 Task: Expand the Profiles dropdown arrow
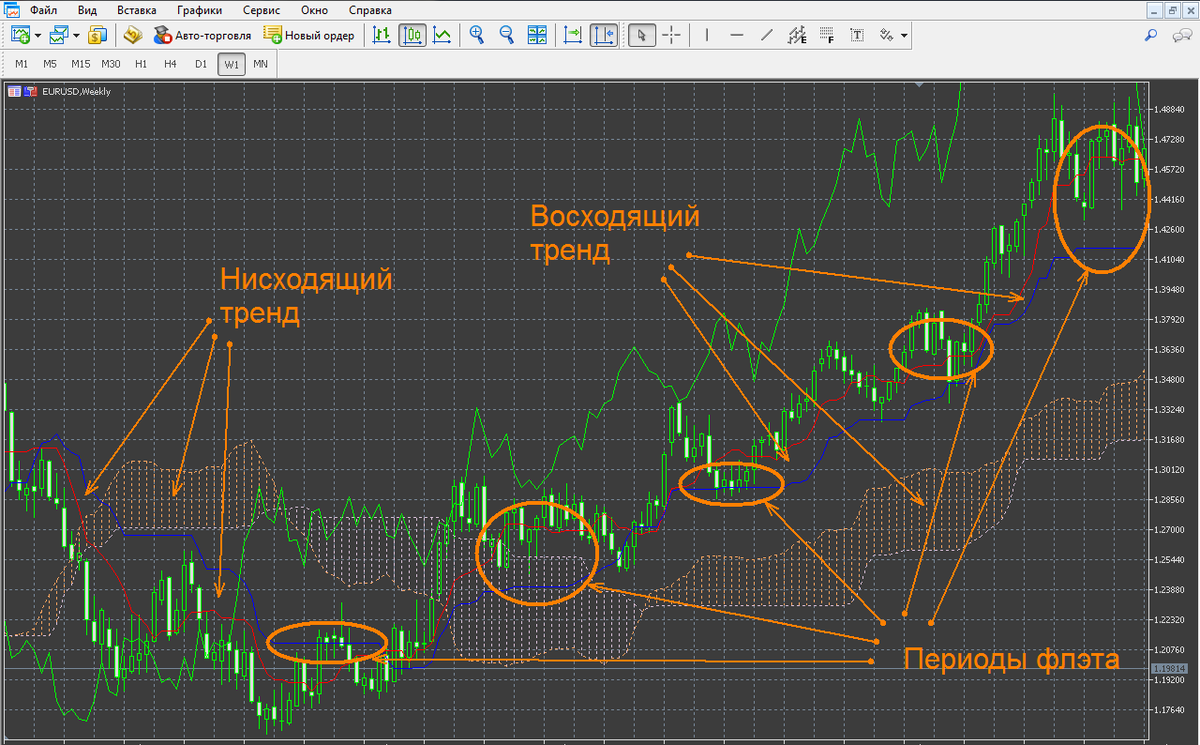pyautogui.click(x=76, y=36)
